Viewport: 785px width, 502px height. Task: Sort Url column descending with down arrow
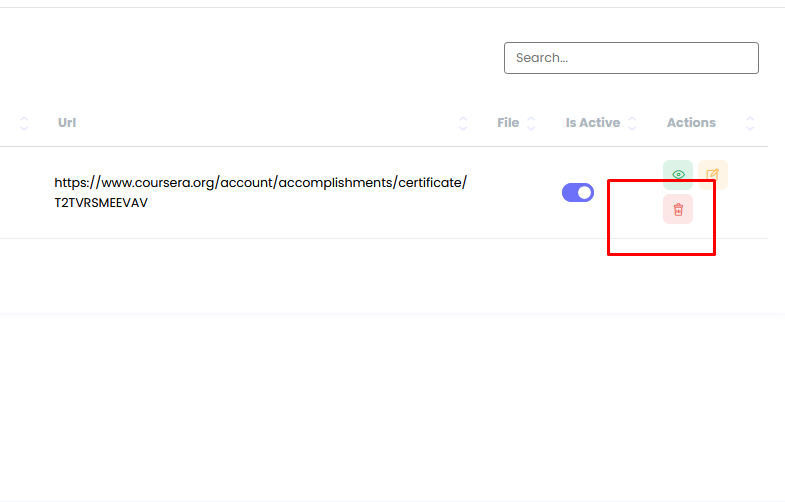coord(463,128)
